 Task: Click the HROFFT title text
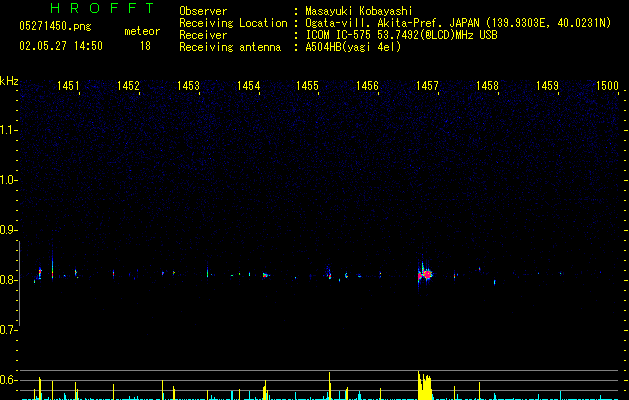[x=103, y=8]
